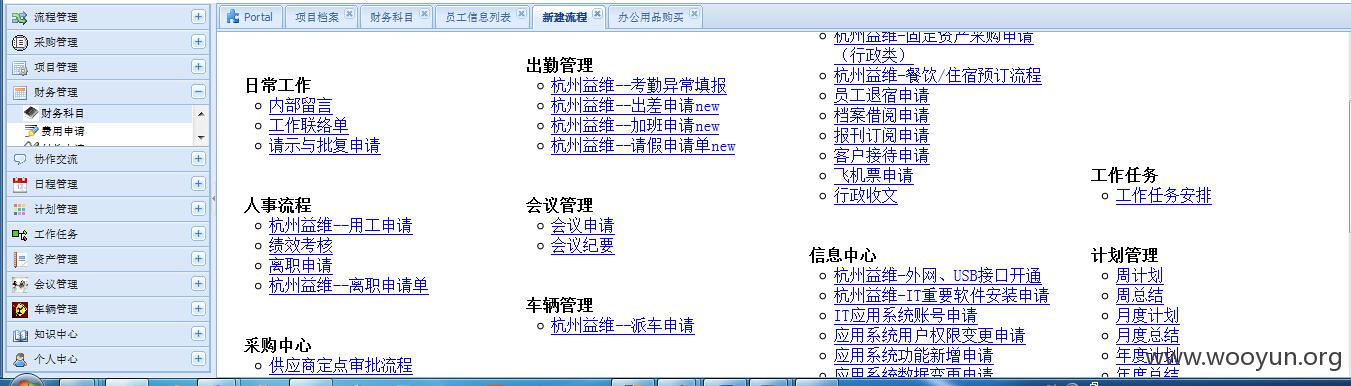Open 杭州益维--派车申请 link
Screen dimensions: 1351x386
click(622, 325)
